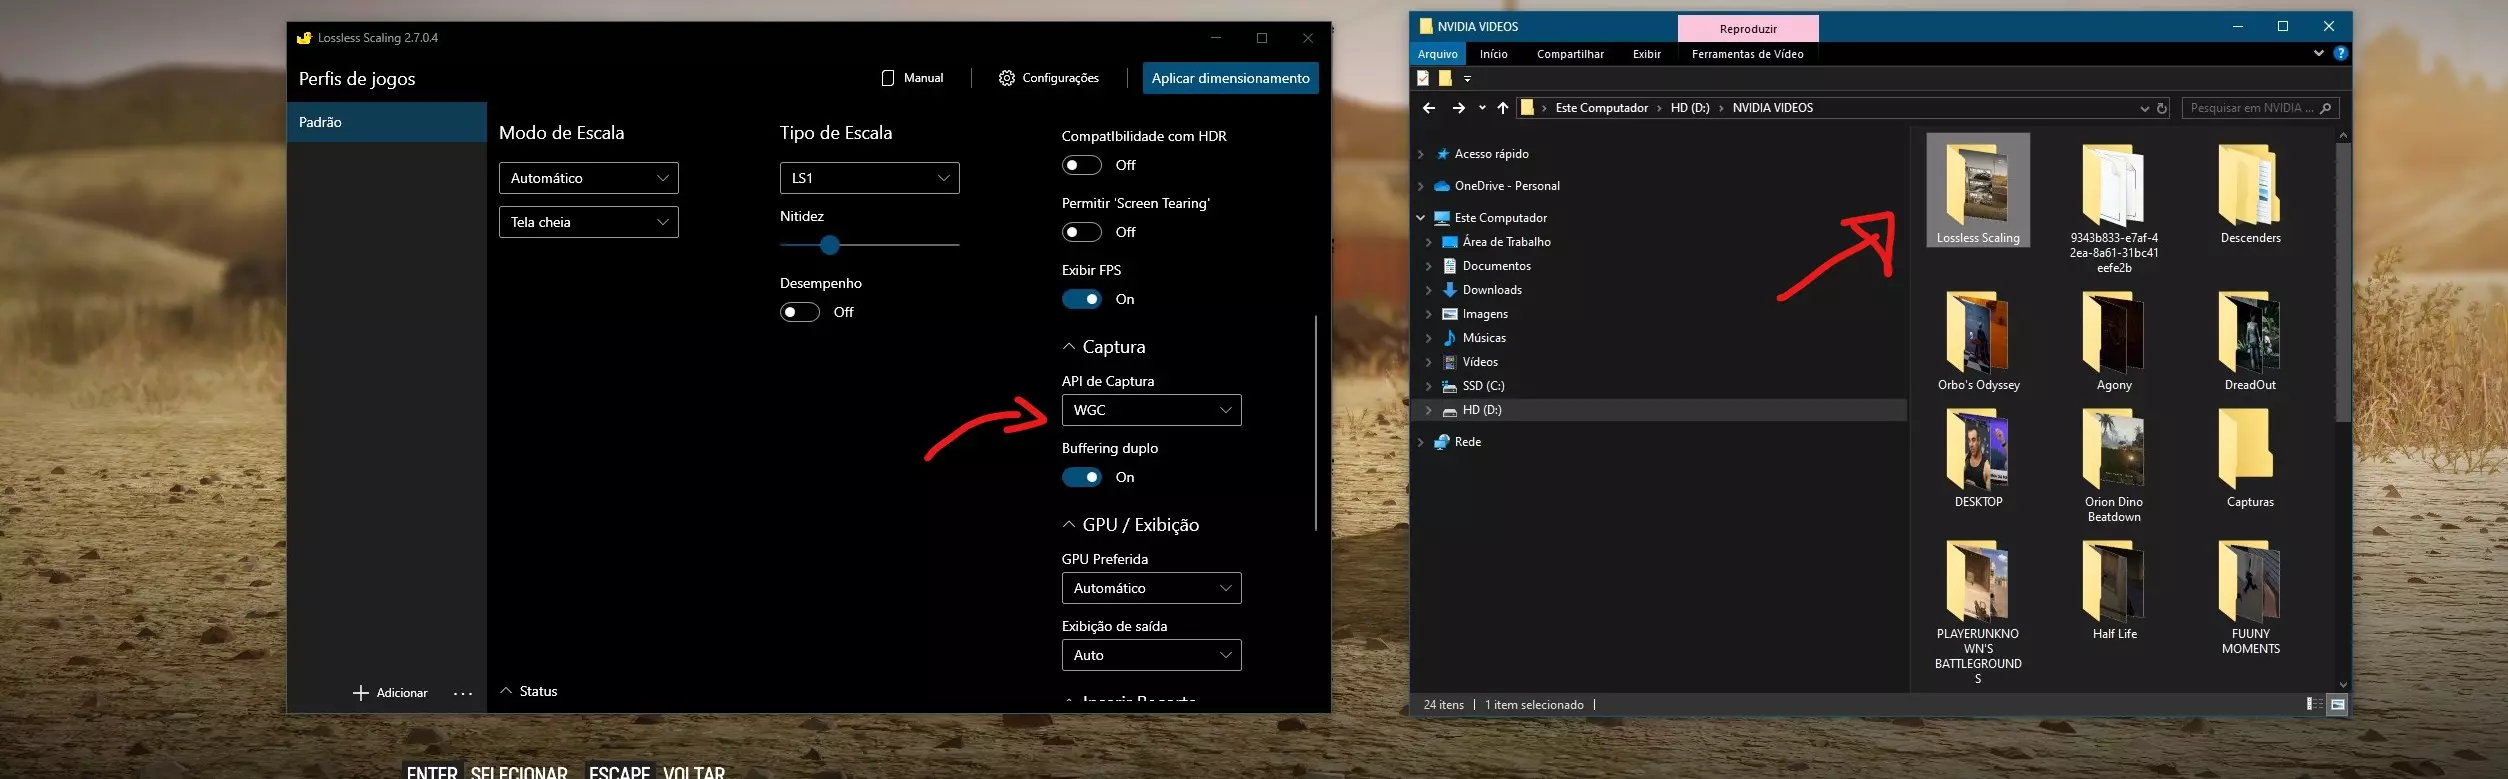The height and width of the screenshot is (779, 2508).
Task: Enable the Desempenho switch
Action: tap(800, 312)
